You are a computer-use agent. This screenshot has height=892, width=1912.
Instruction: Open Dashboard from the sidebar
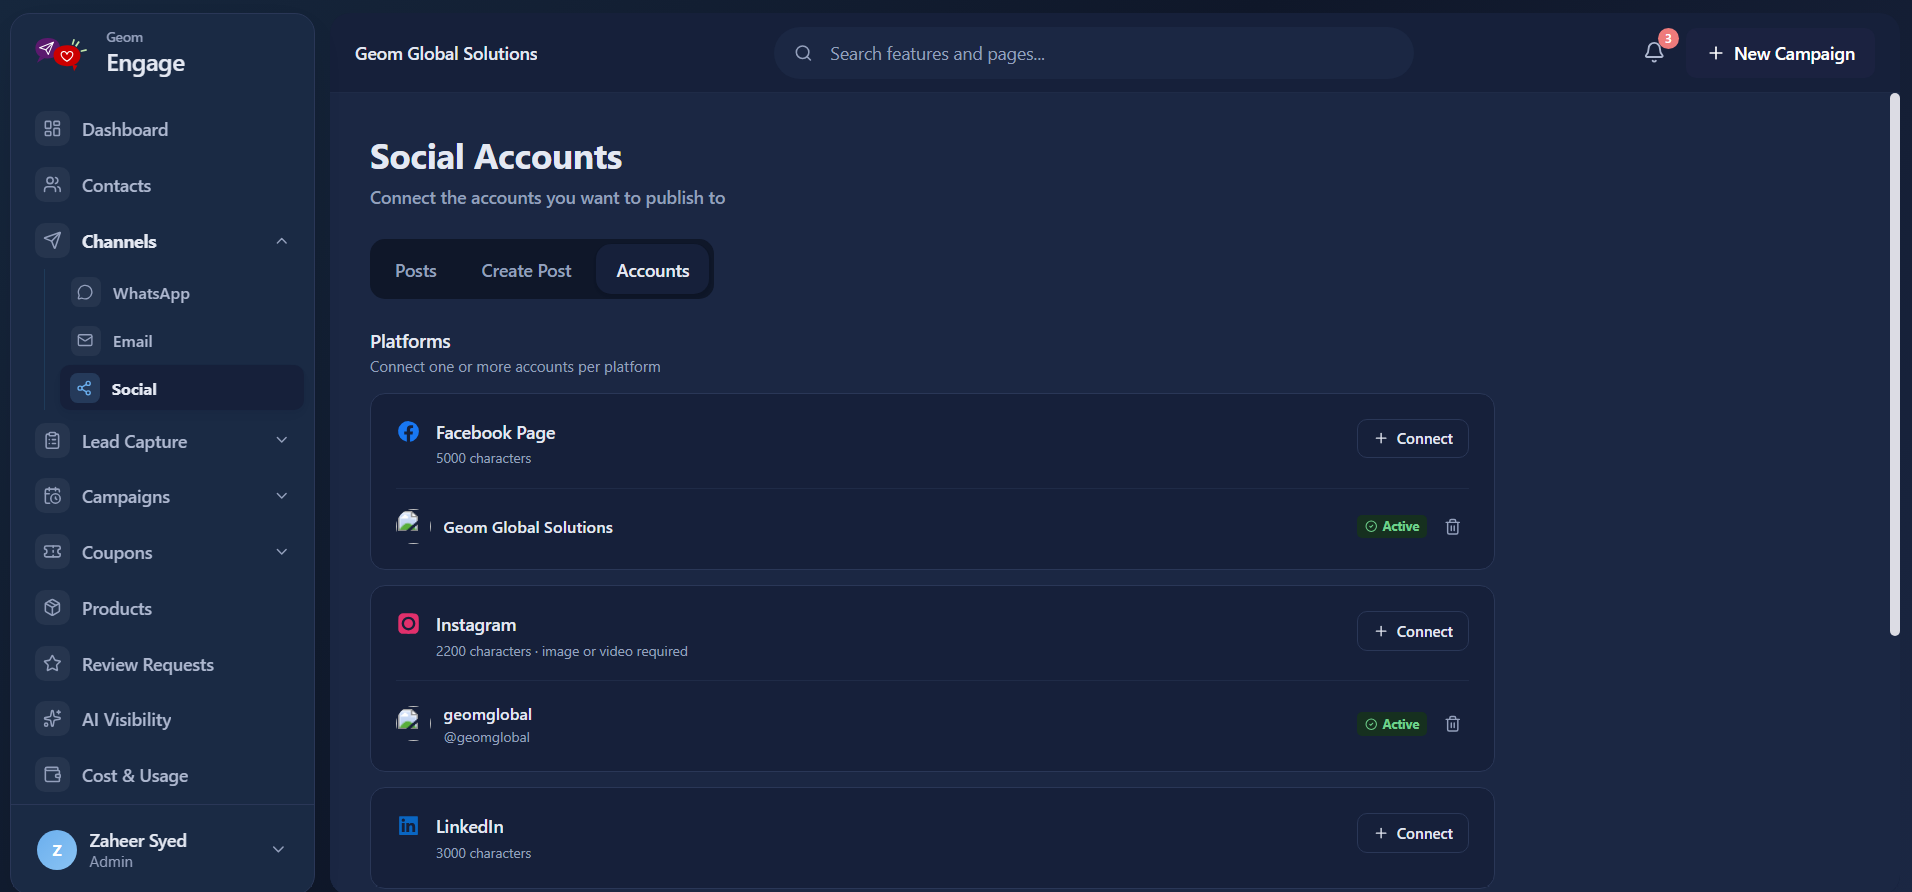(162, 129)
